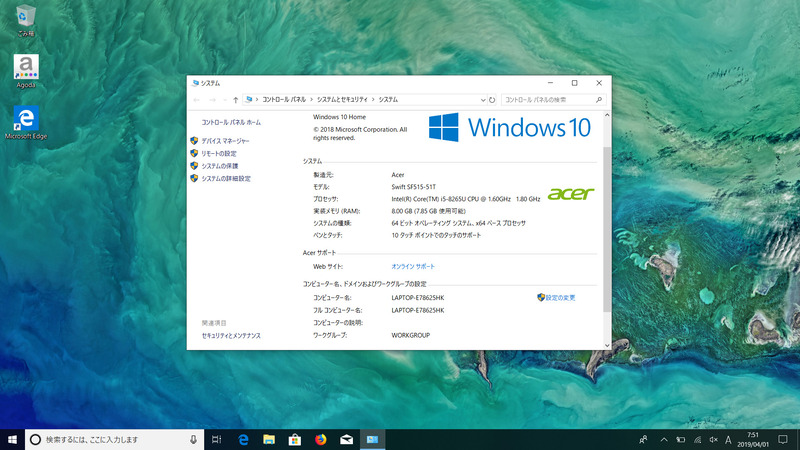Click the muted volume tray icon
This screenshot has height=450, width=800.
[x=713, y=439]
